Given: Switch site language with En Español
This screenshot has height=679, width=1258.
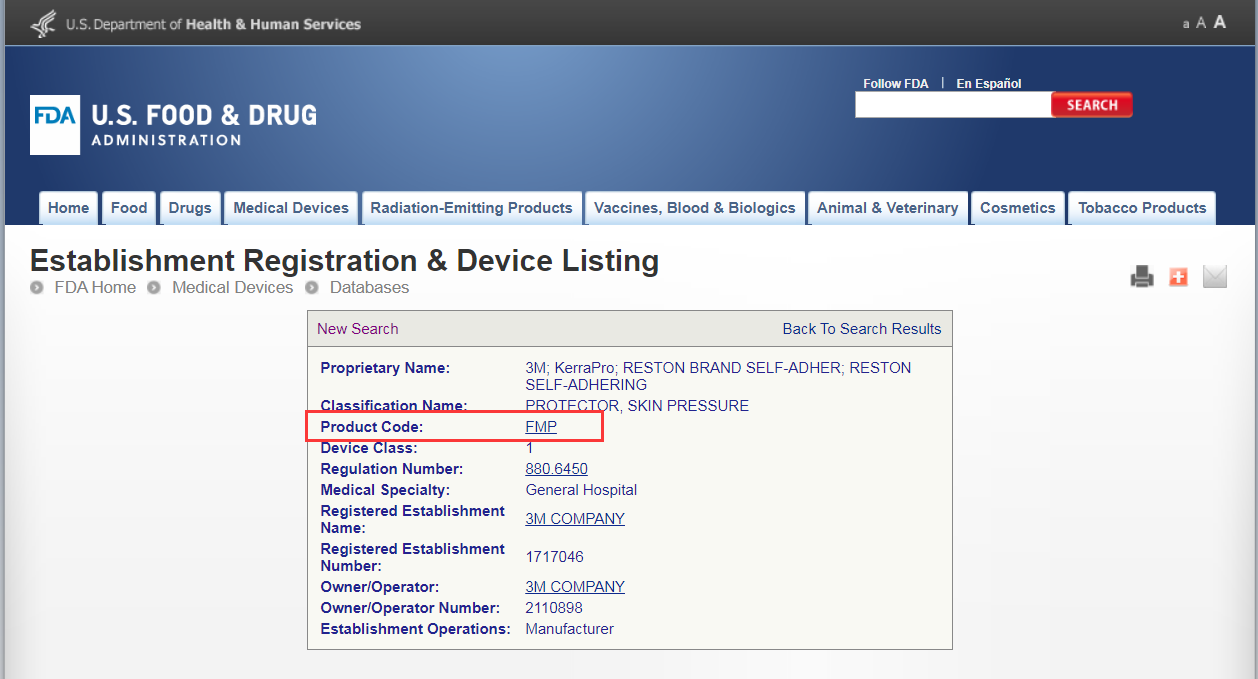Looking at the screenshot, I should (988, 84).
